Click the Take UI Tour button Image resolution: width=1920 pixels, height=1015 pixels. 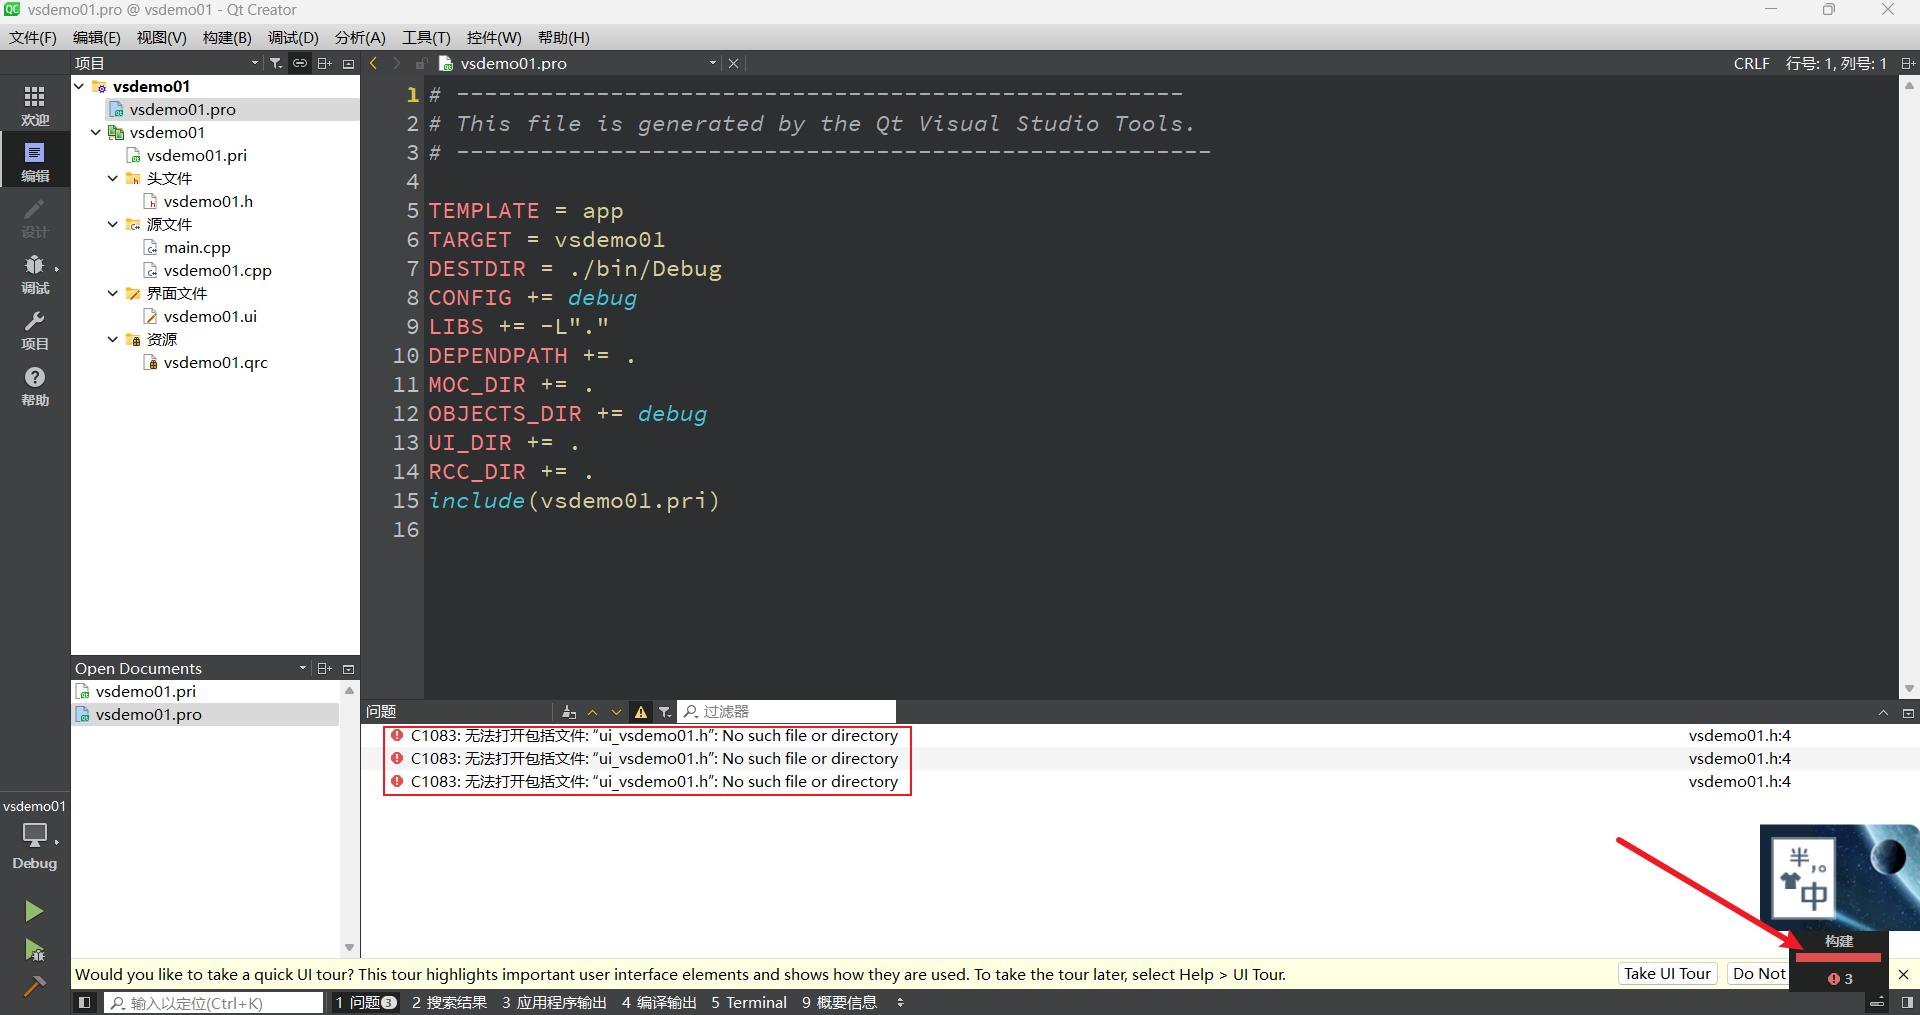[x=1667, y=974]
